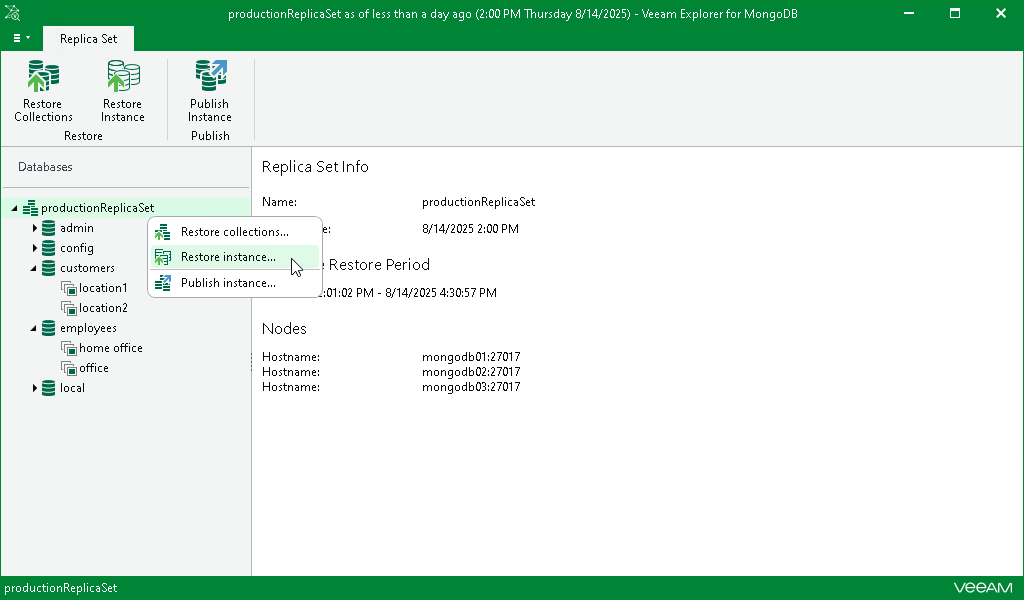The height and width of the screenshot is (600, 1024).
Task: Close the Veeam Explorer window
Action: pyautogui.click(x=1000, y=13)
